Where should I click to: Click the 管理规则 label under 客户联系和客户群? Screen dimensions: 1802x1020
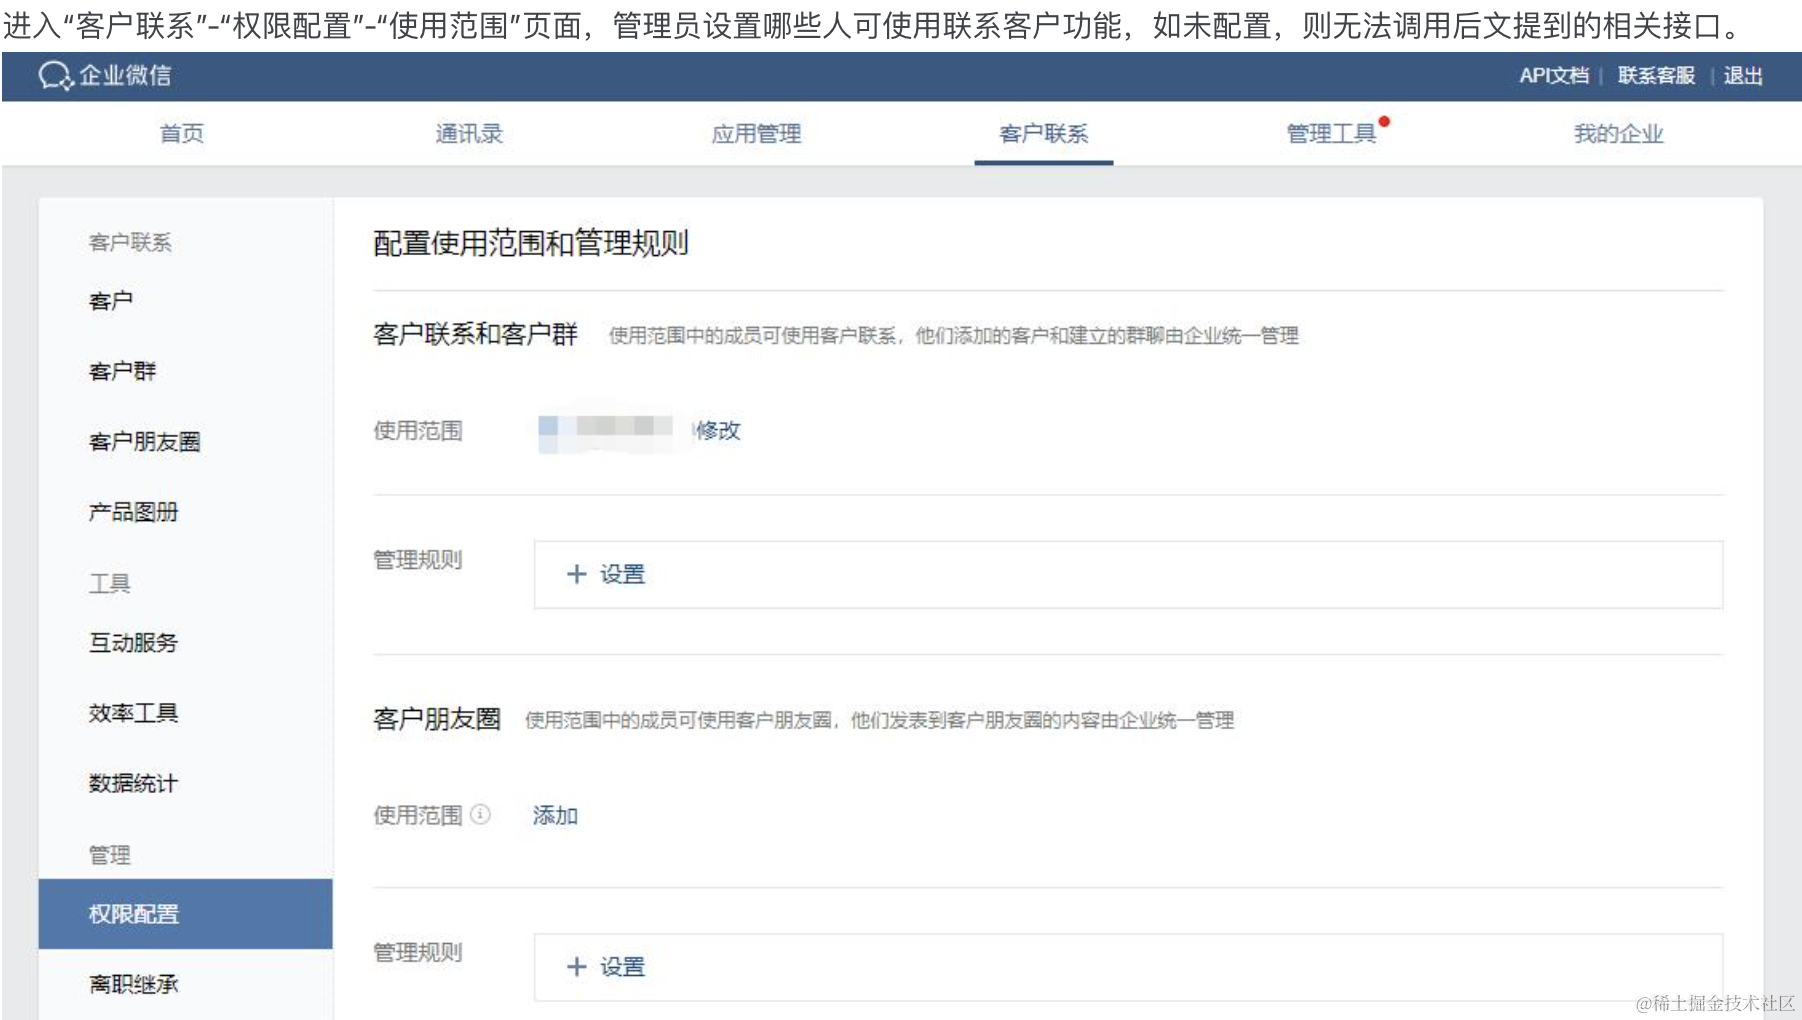tap(418, 559)
